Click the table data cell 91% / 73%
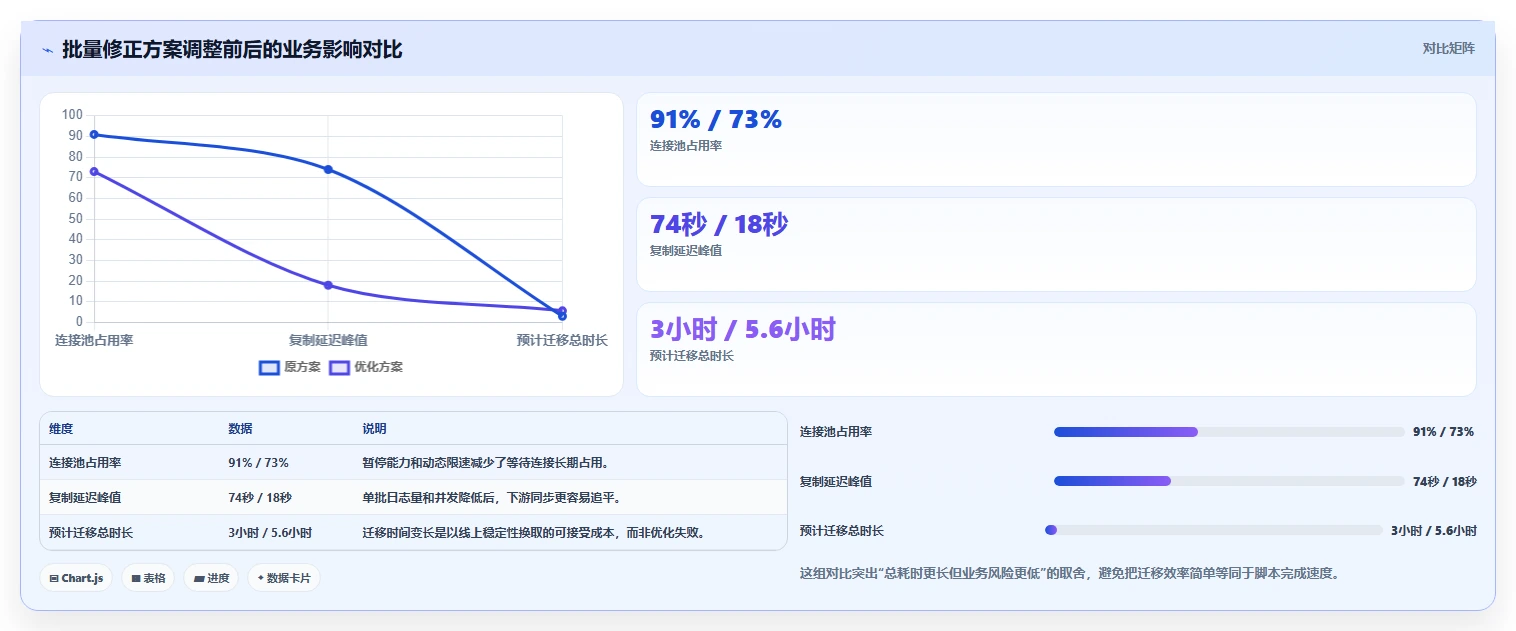The image size is (1516, 631). click(258, 462)
